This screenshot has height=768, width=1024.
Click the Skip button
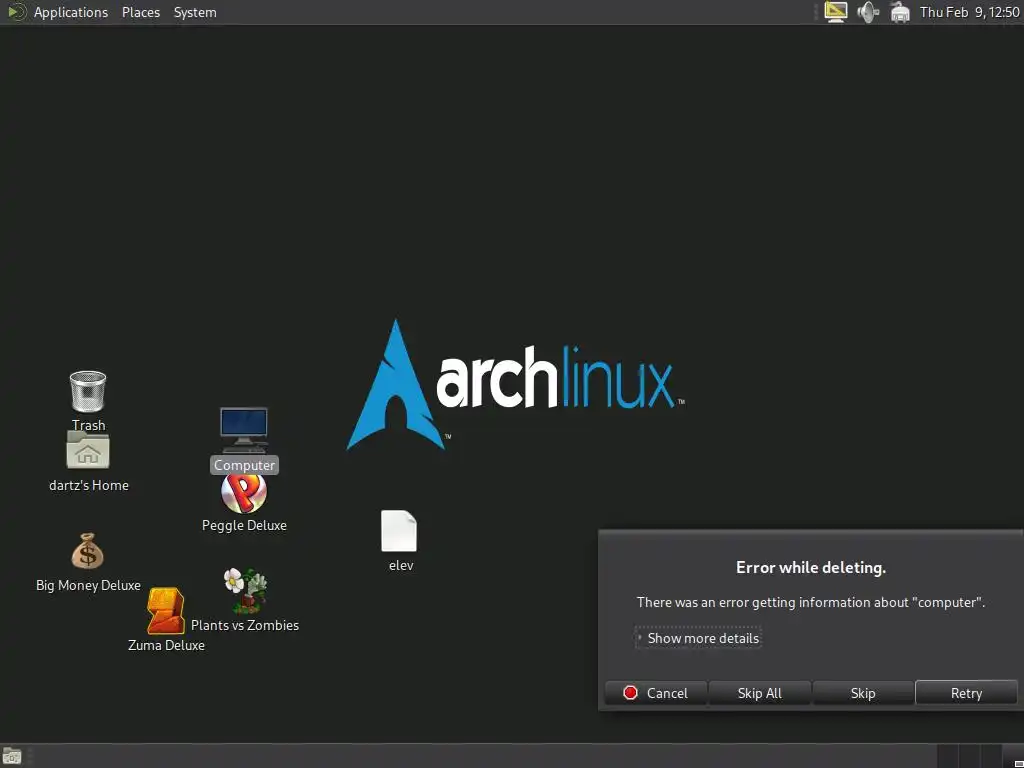tap(863, 693)
